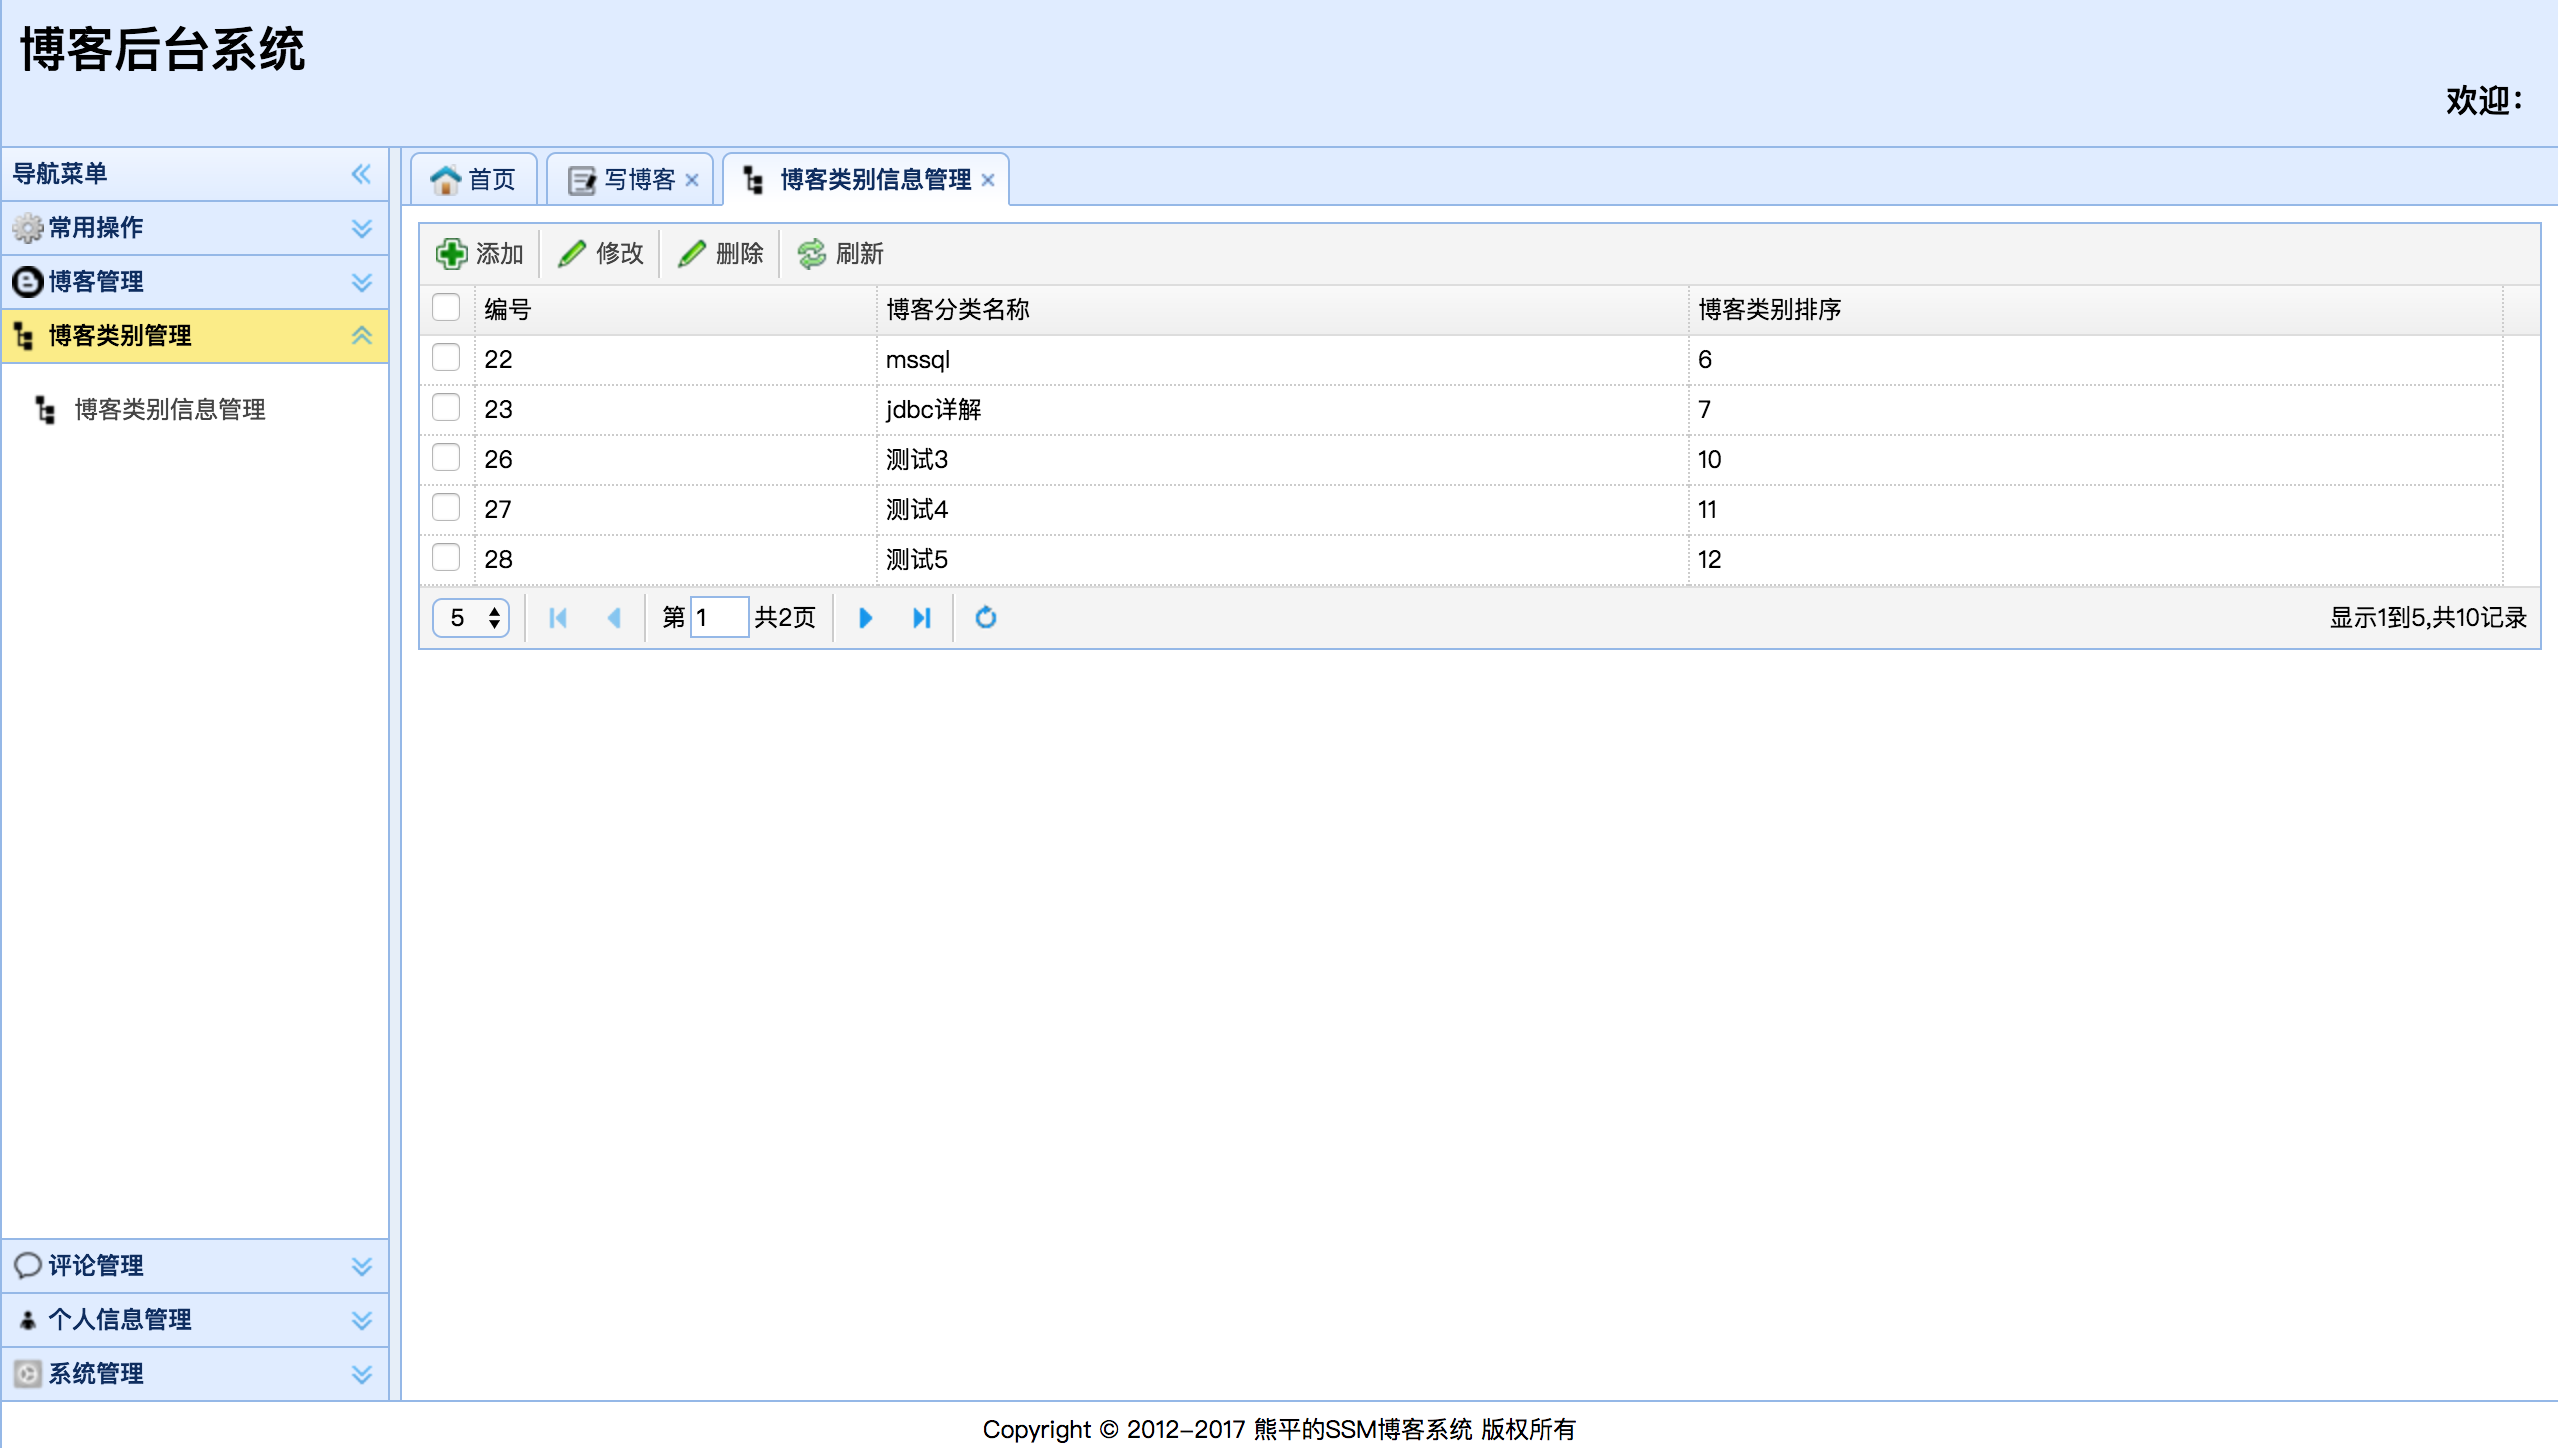Expand the 博客管理 accordion section
Image resolution: width=2558 pixels, height=1448 pixels.
[362, 282]
